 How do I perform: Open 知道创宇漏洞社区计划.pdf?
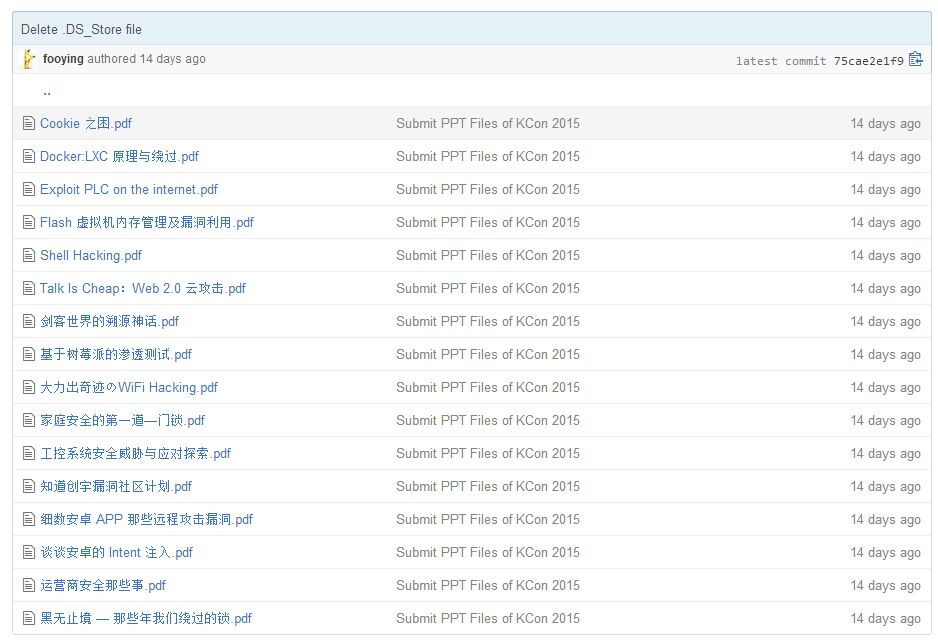pos(116,486)
